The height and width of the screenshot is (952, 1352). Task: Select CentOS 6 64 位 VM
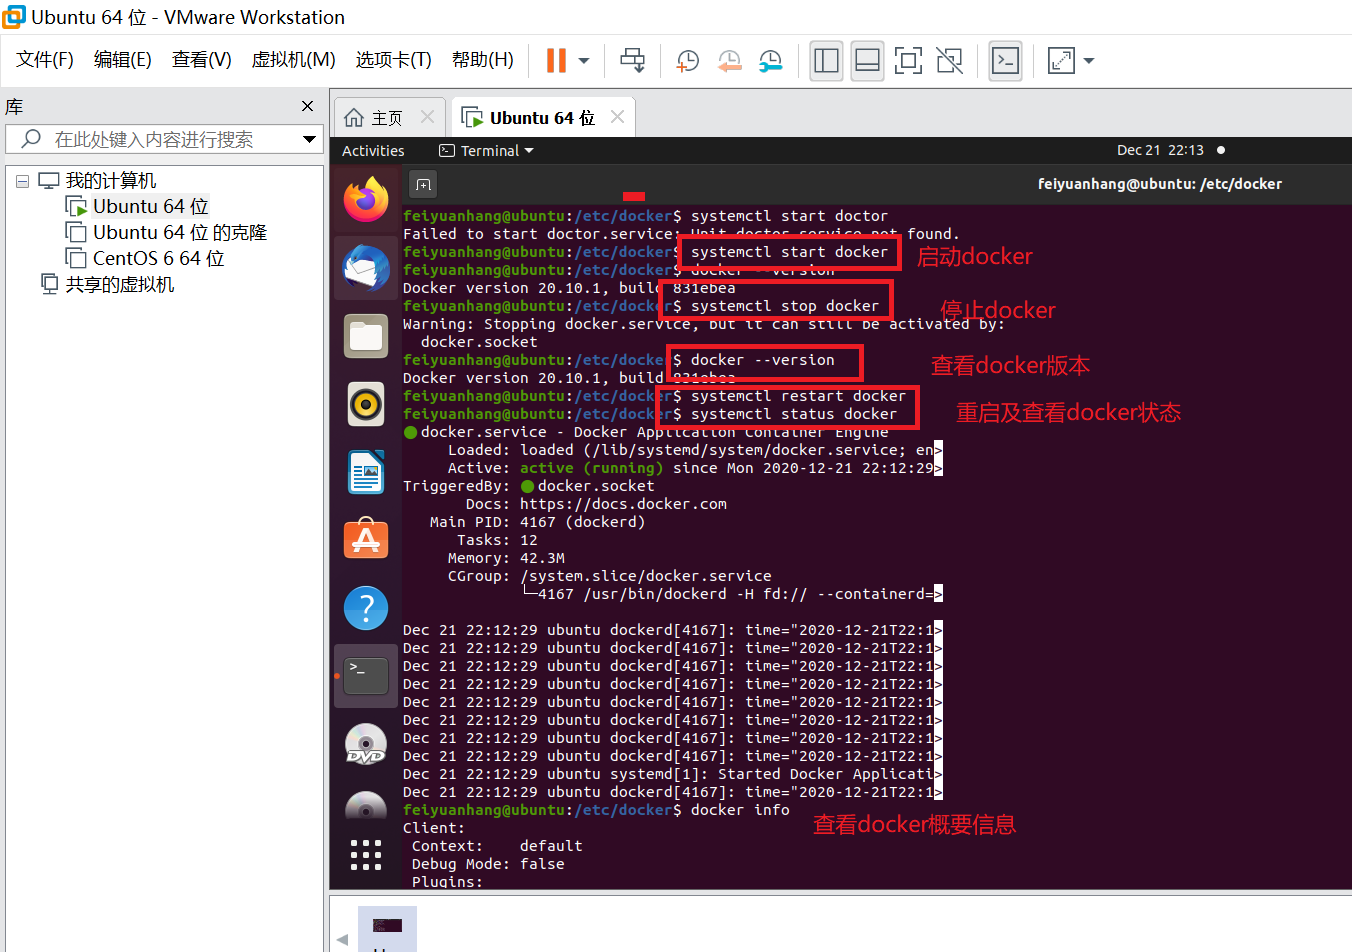158,258
